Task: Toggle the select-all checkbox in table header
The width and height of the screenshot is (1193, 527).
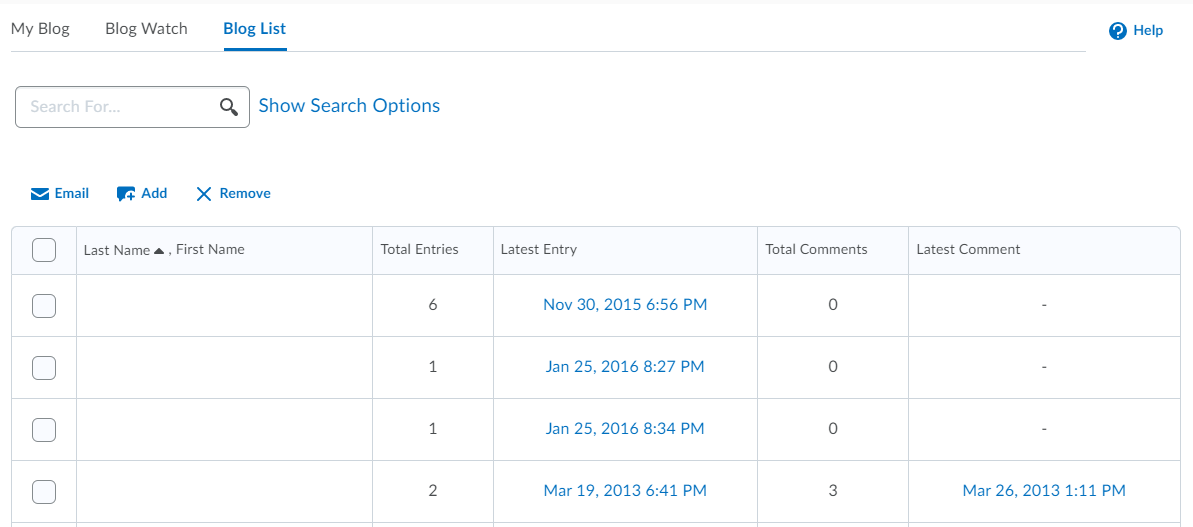Action: click(44, 250)
